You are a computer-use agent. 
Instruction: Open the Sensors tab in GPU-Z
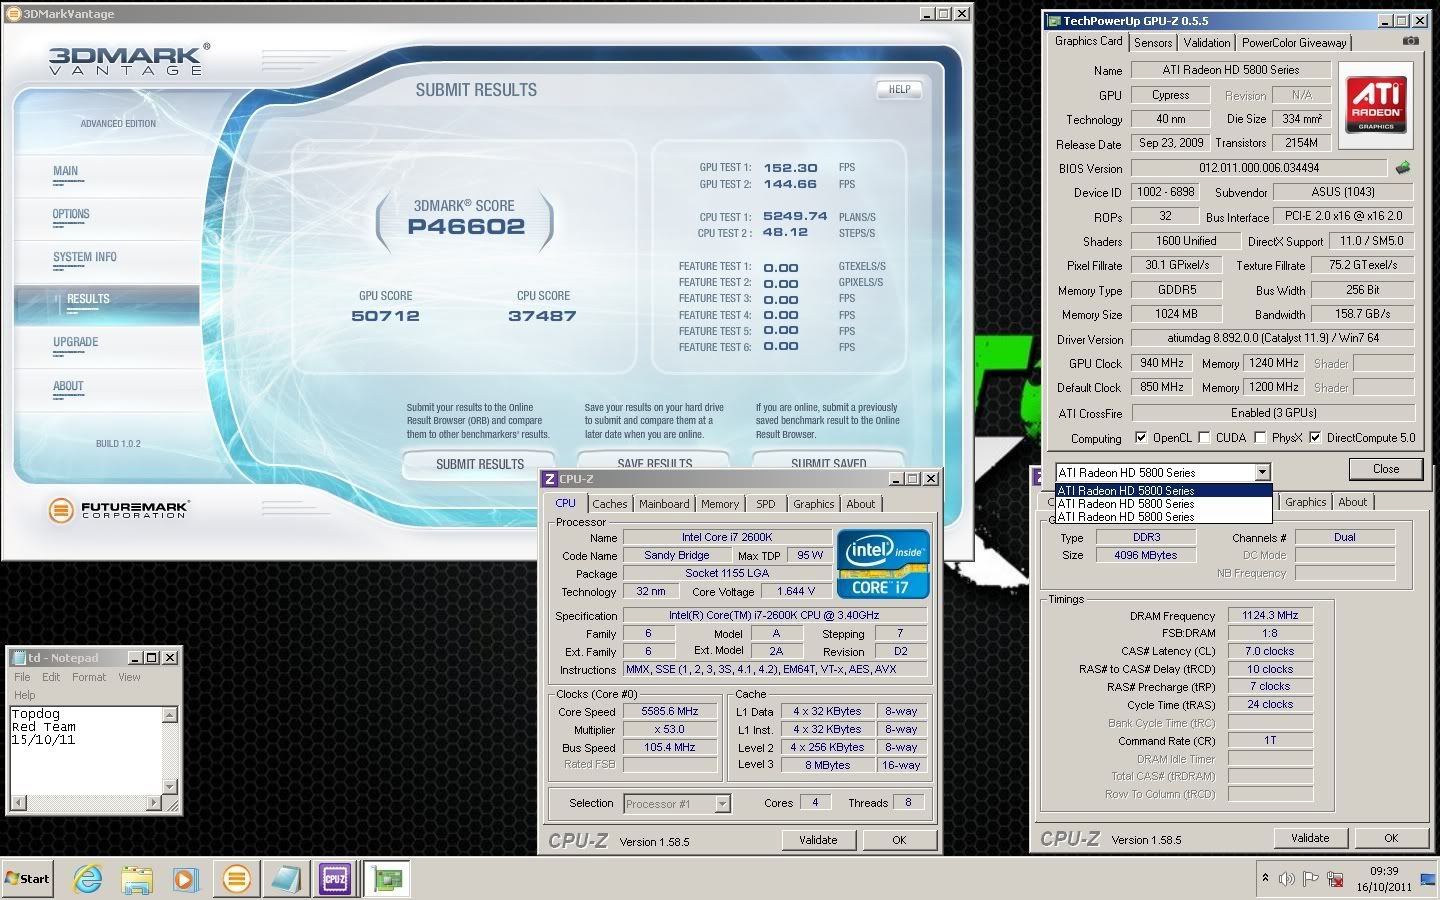click(1153, 42)
